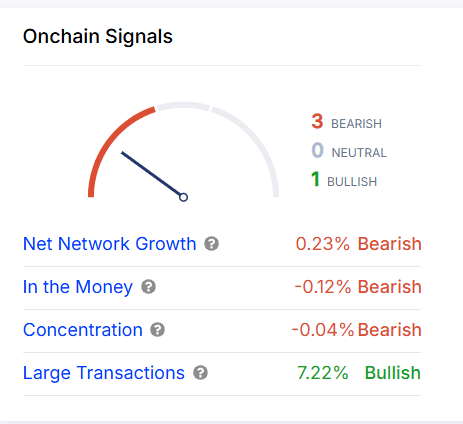Click the 7.22% Bullish value

(x=359, y=373)
